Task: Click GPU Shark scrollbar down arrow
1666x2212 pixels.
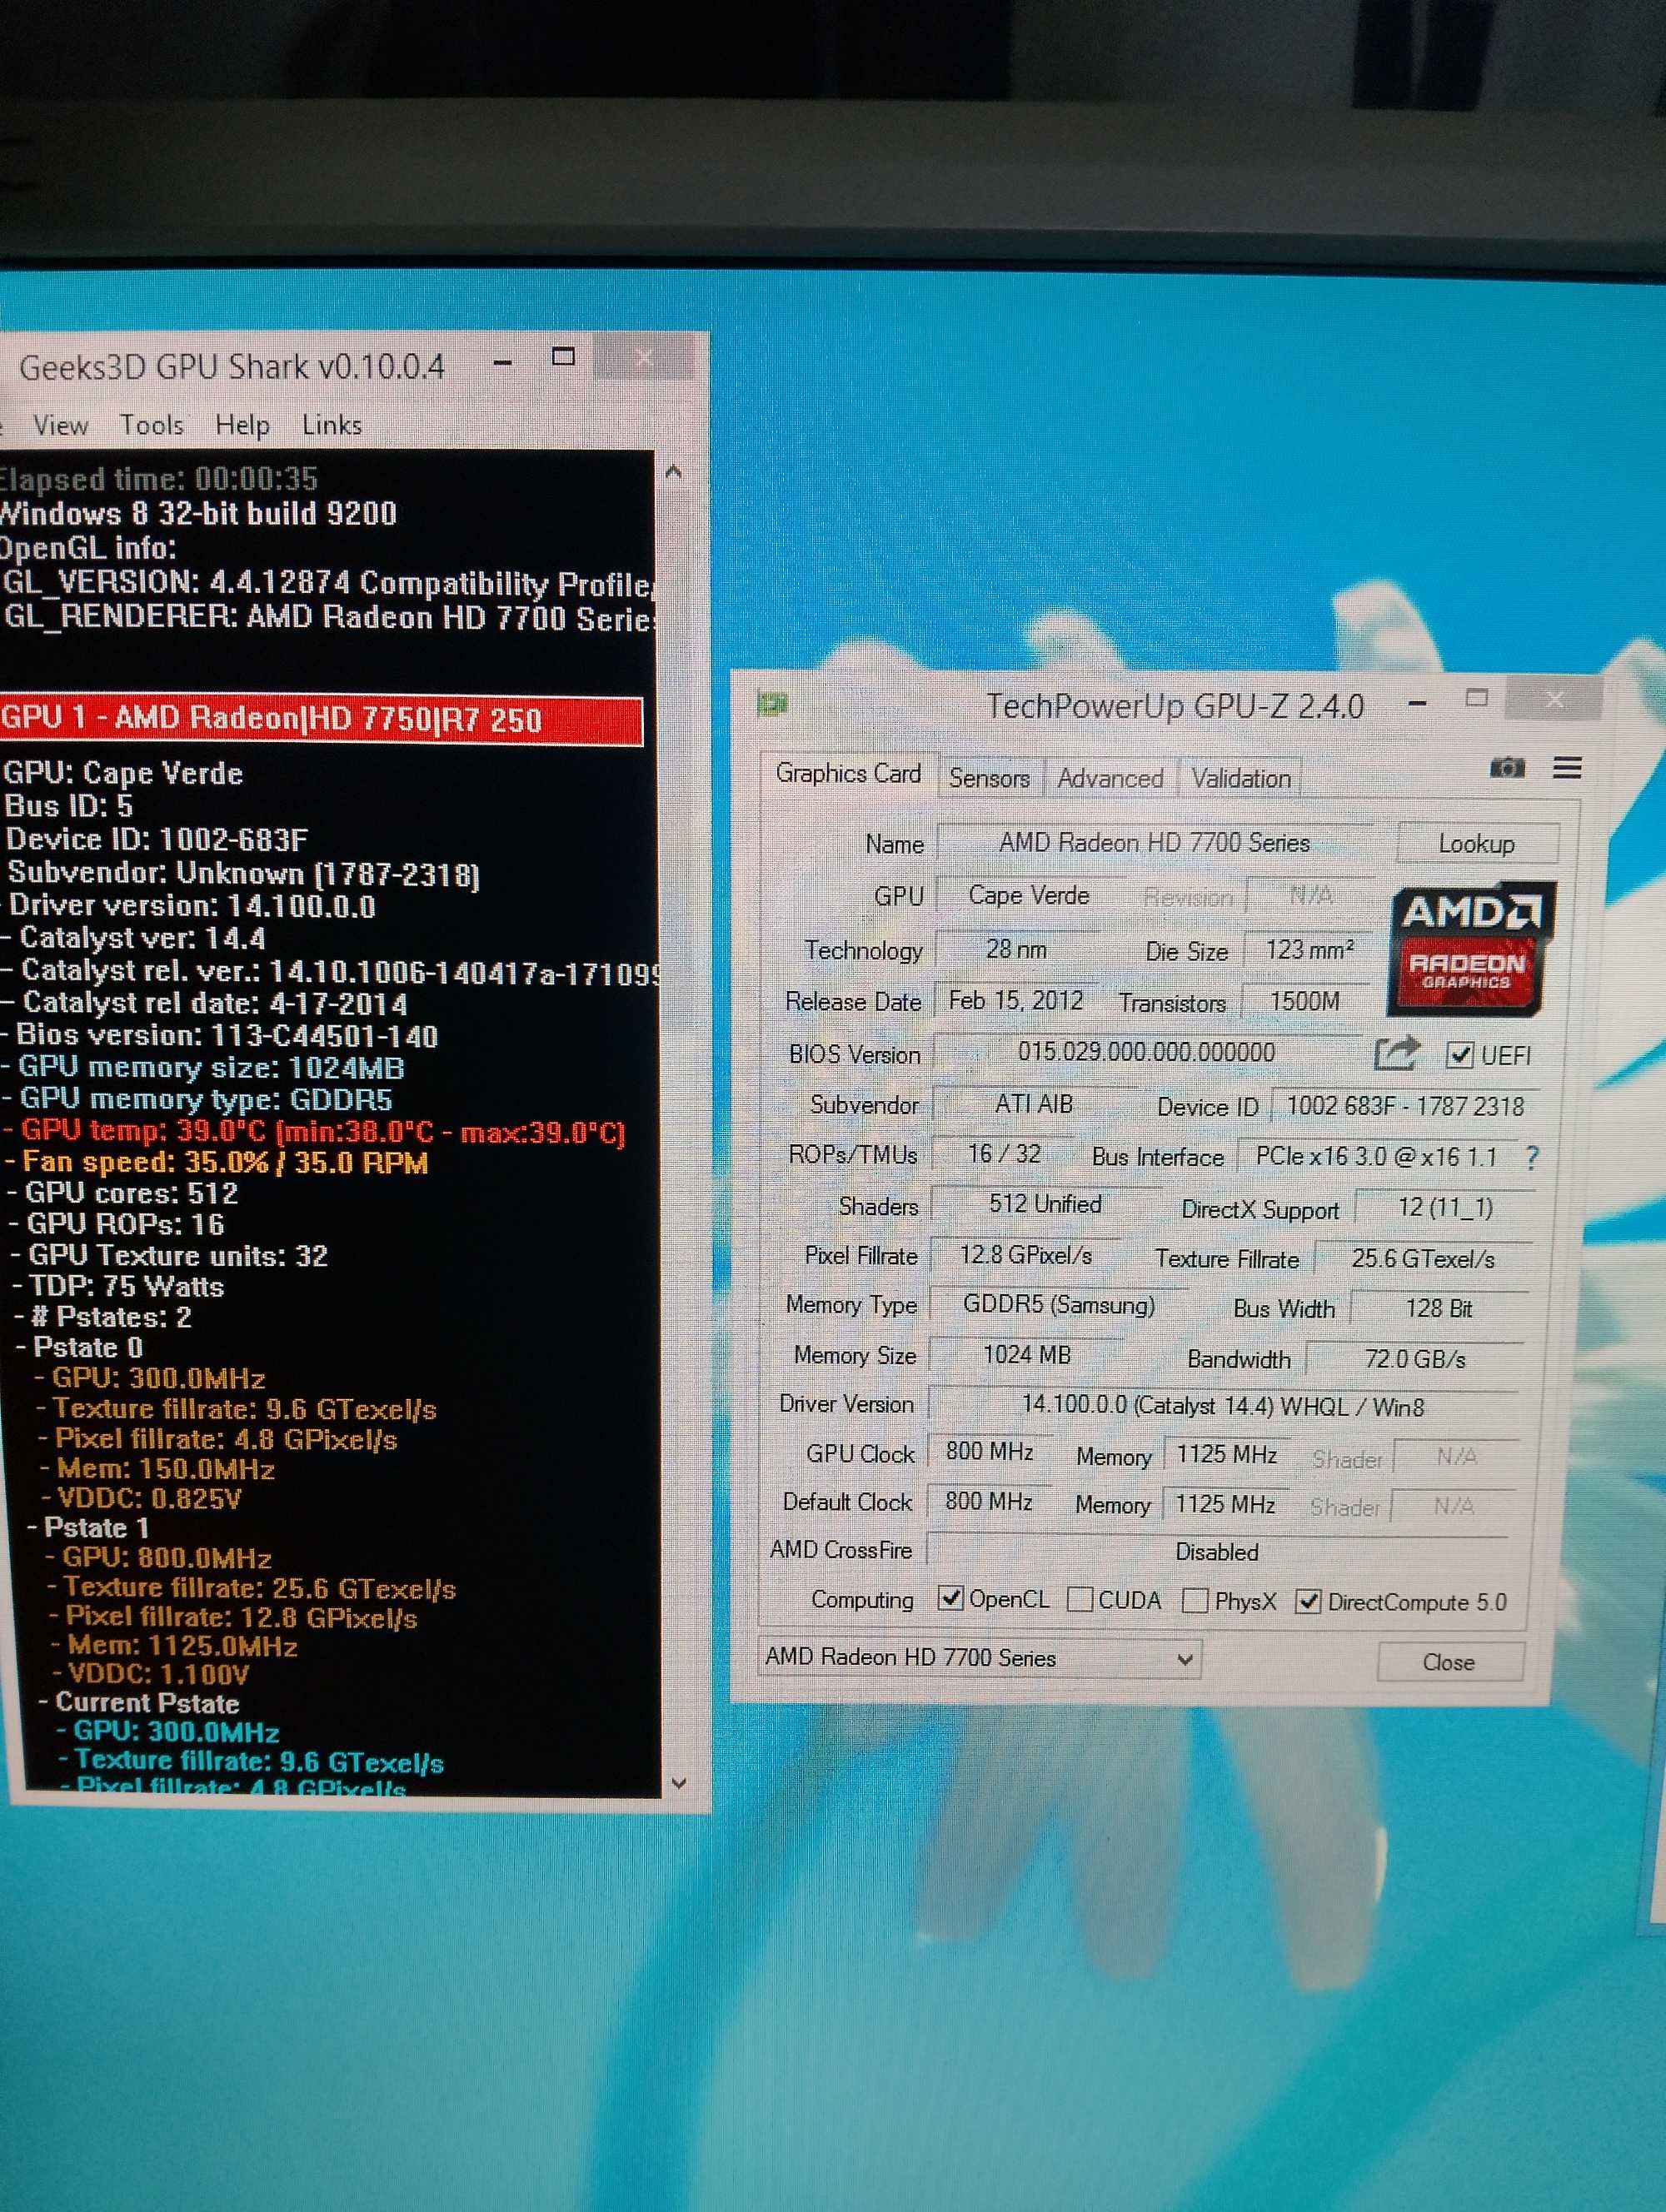Action: point(679,1783)
